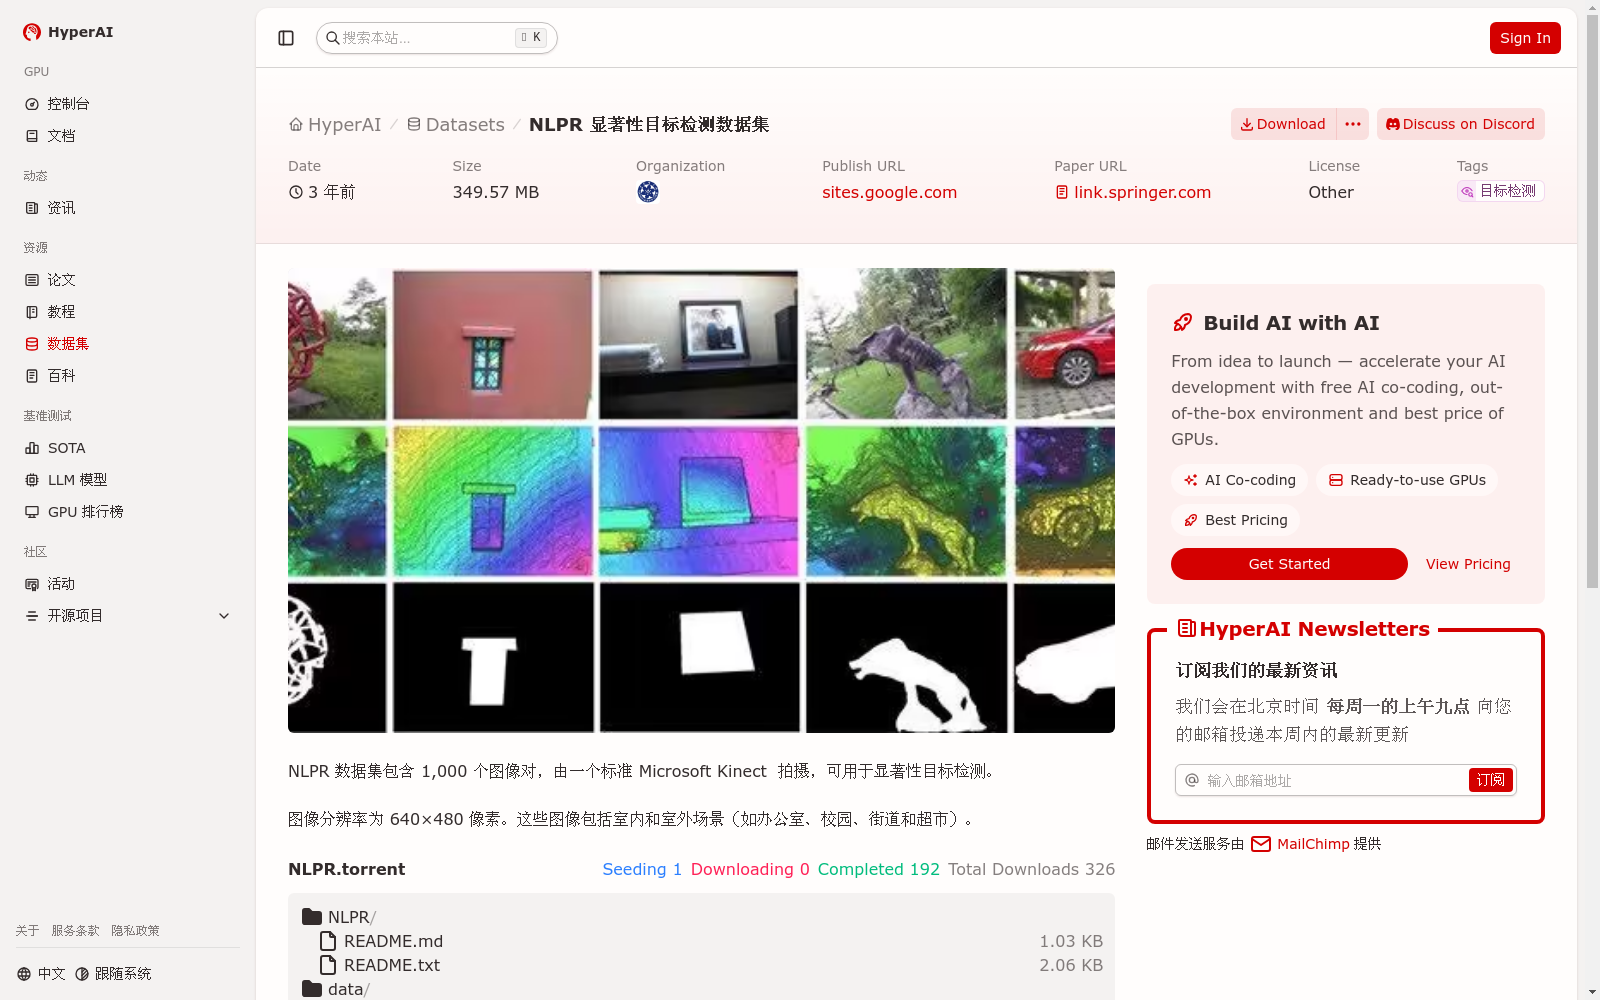Select Ready-to-use GPUs chip

coord(1407,480)
